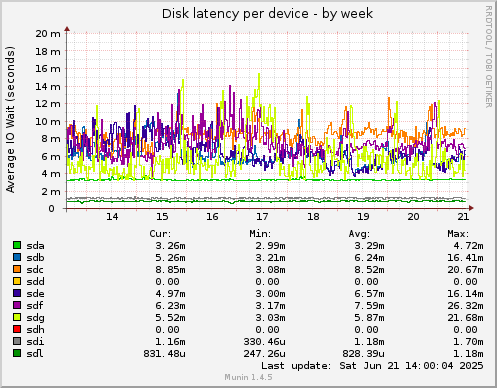Click sdf max value 26.32m
Screen dimensions: 497x388
[x=465, y=306]
